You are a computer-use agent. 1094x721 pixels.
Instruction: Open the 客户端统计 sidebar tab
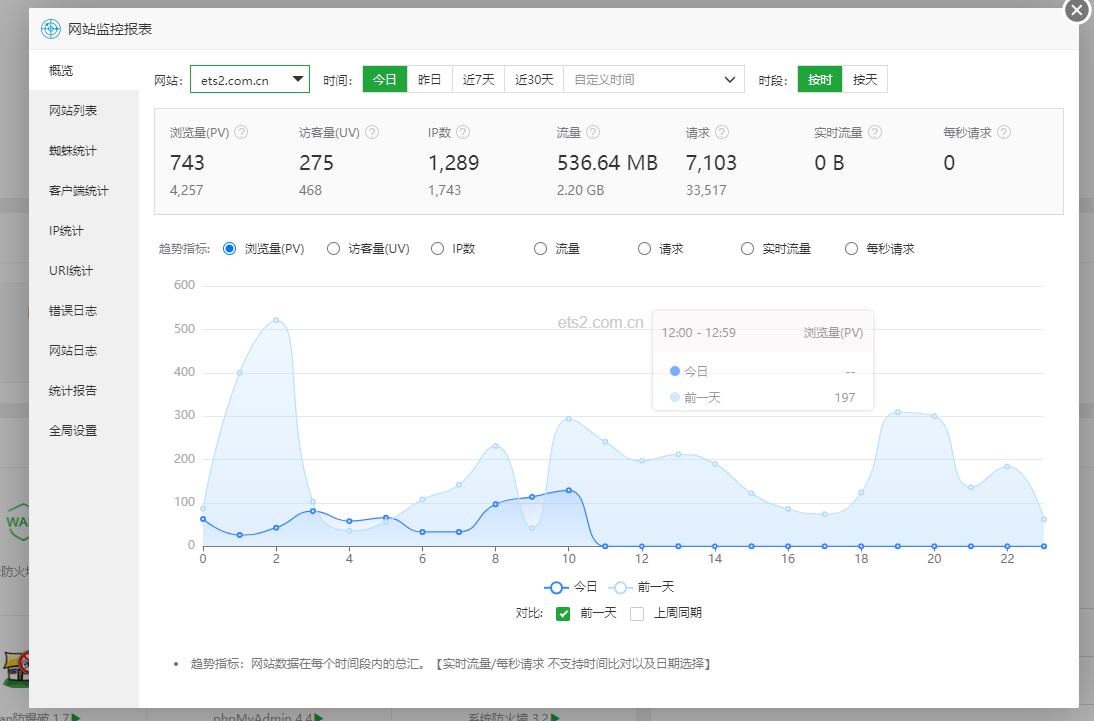(x=84, y=191)
